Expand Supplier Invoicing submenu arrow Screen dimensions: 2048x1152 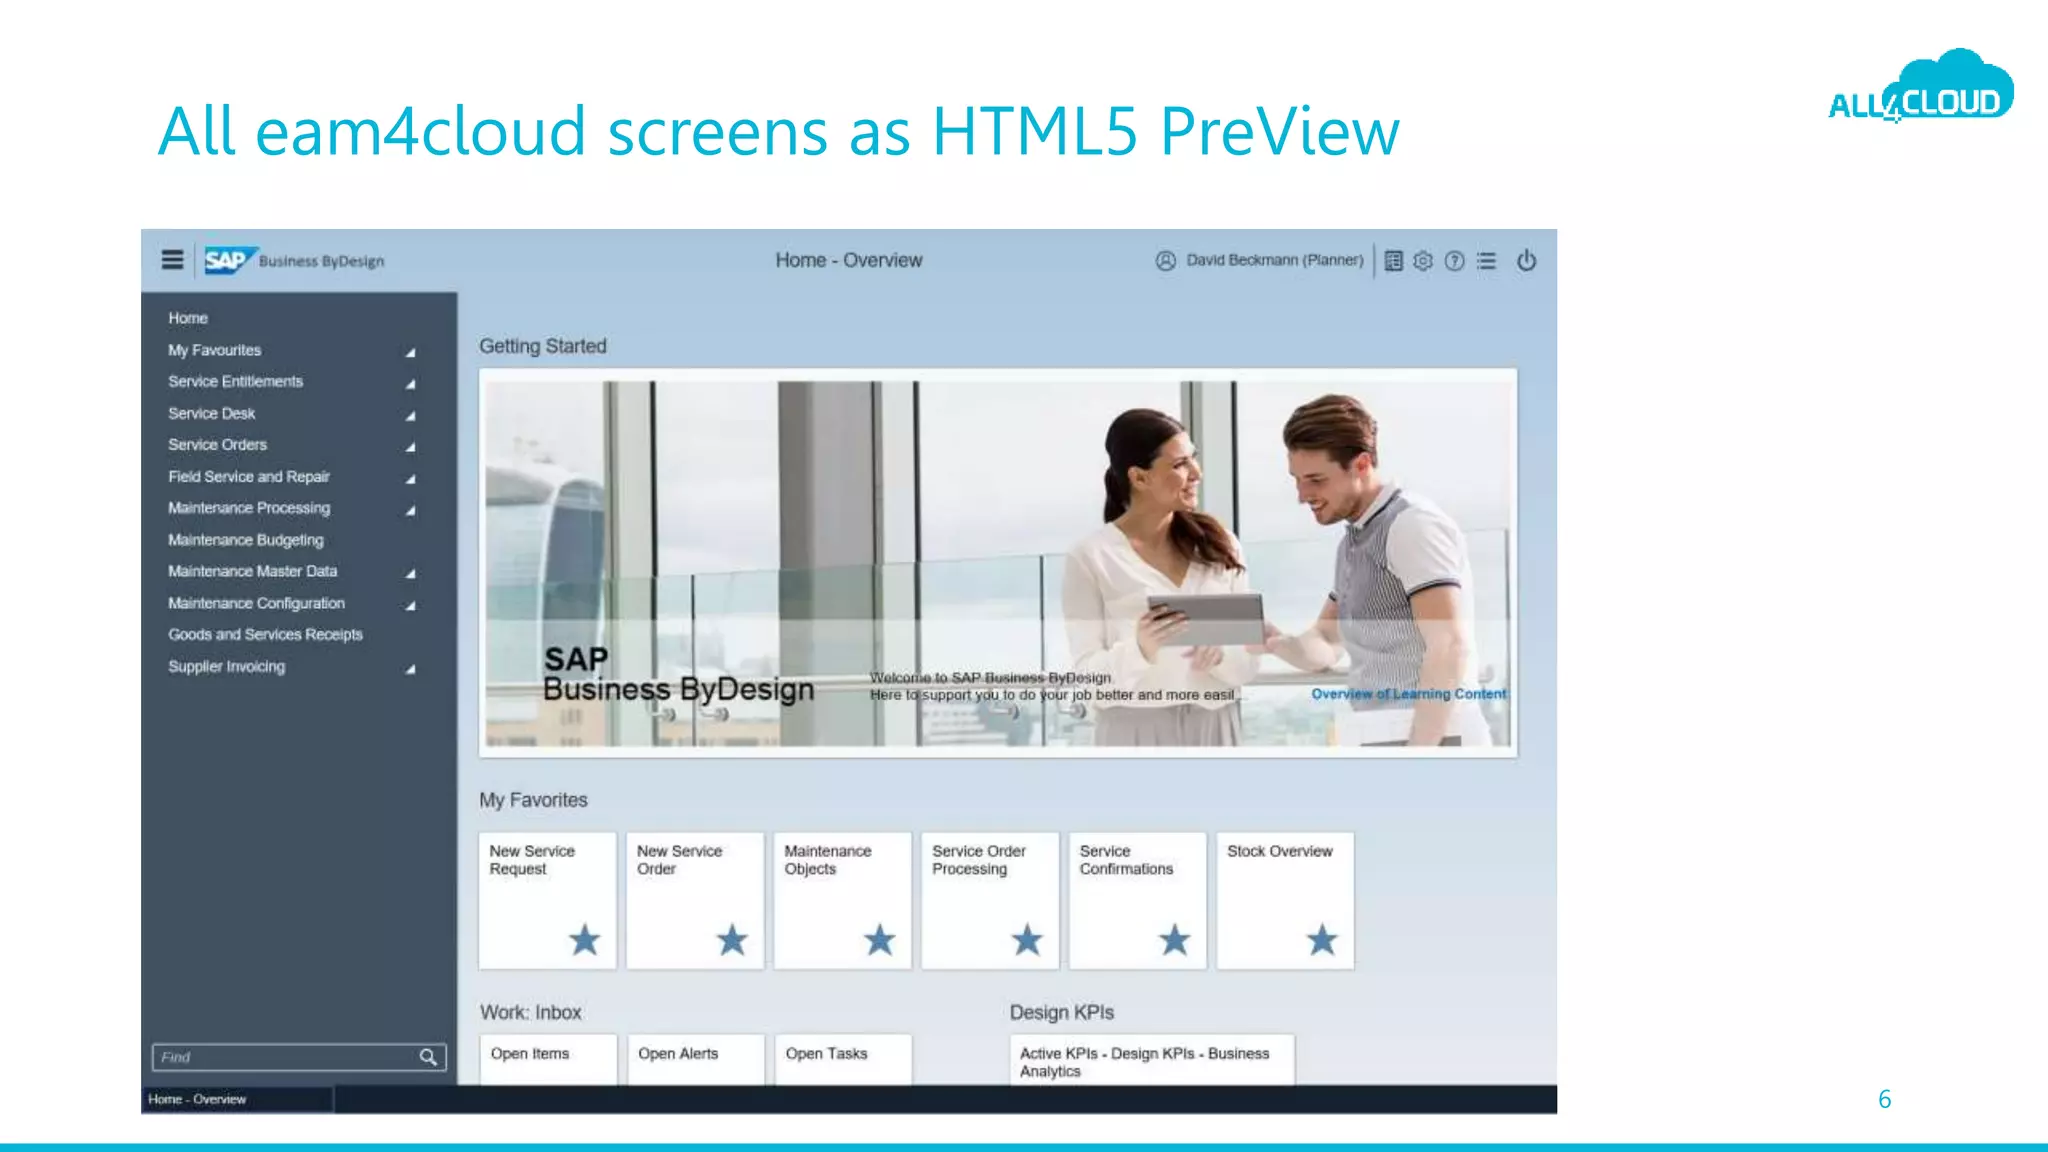[410, 669]
